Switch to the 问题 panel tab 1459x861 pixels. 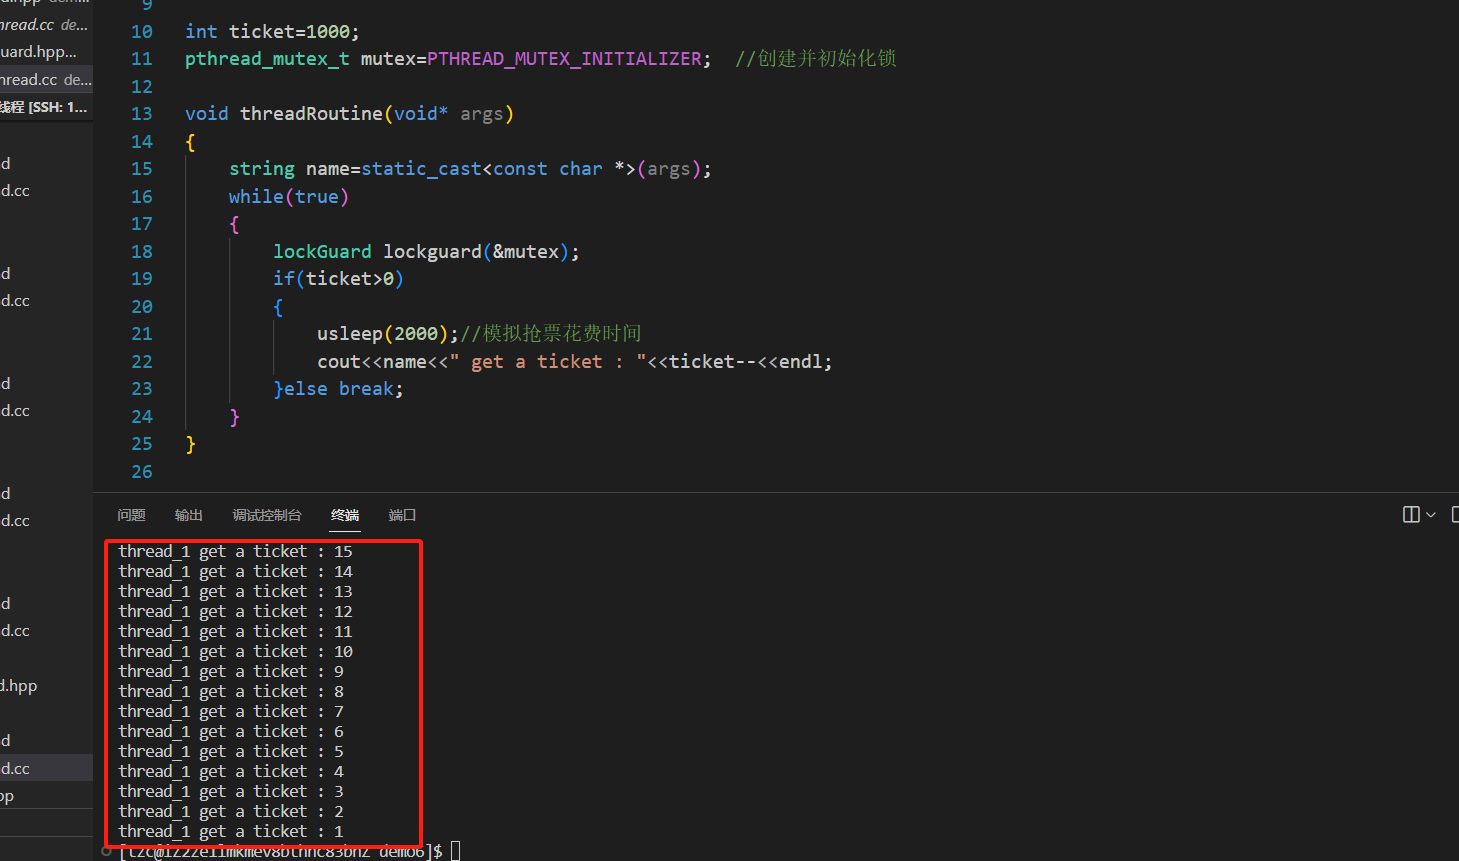[x=131, y=515]
